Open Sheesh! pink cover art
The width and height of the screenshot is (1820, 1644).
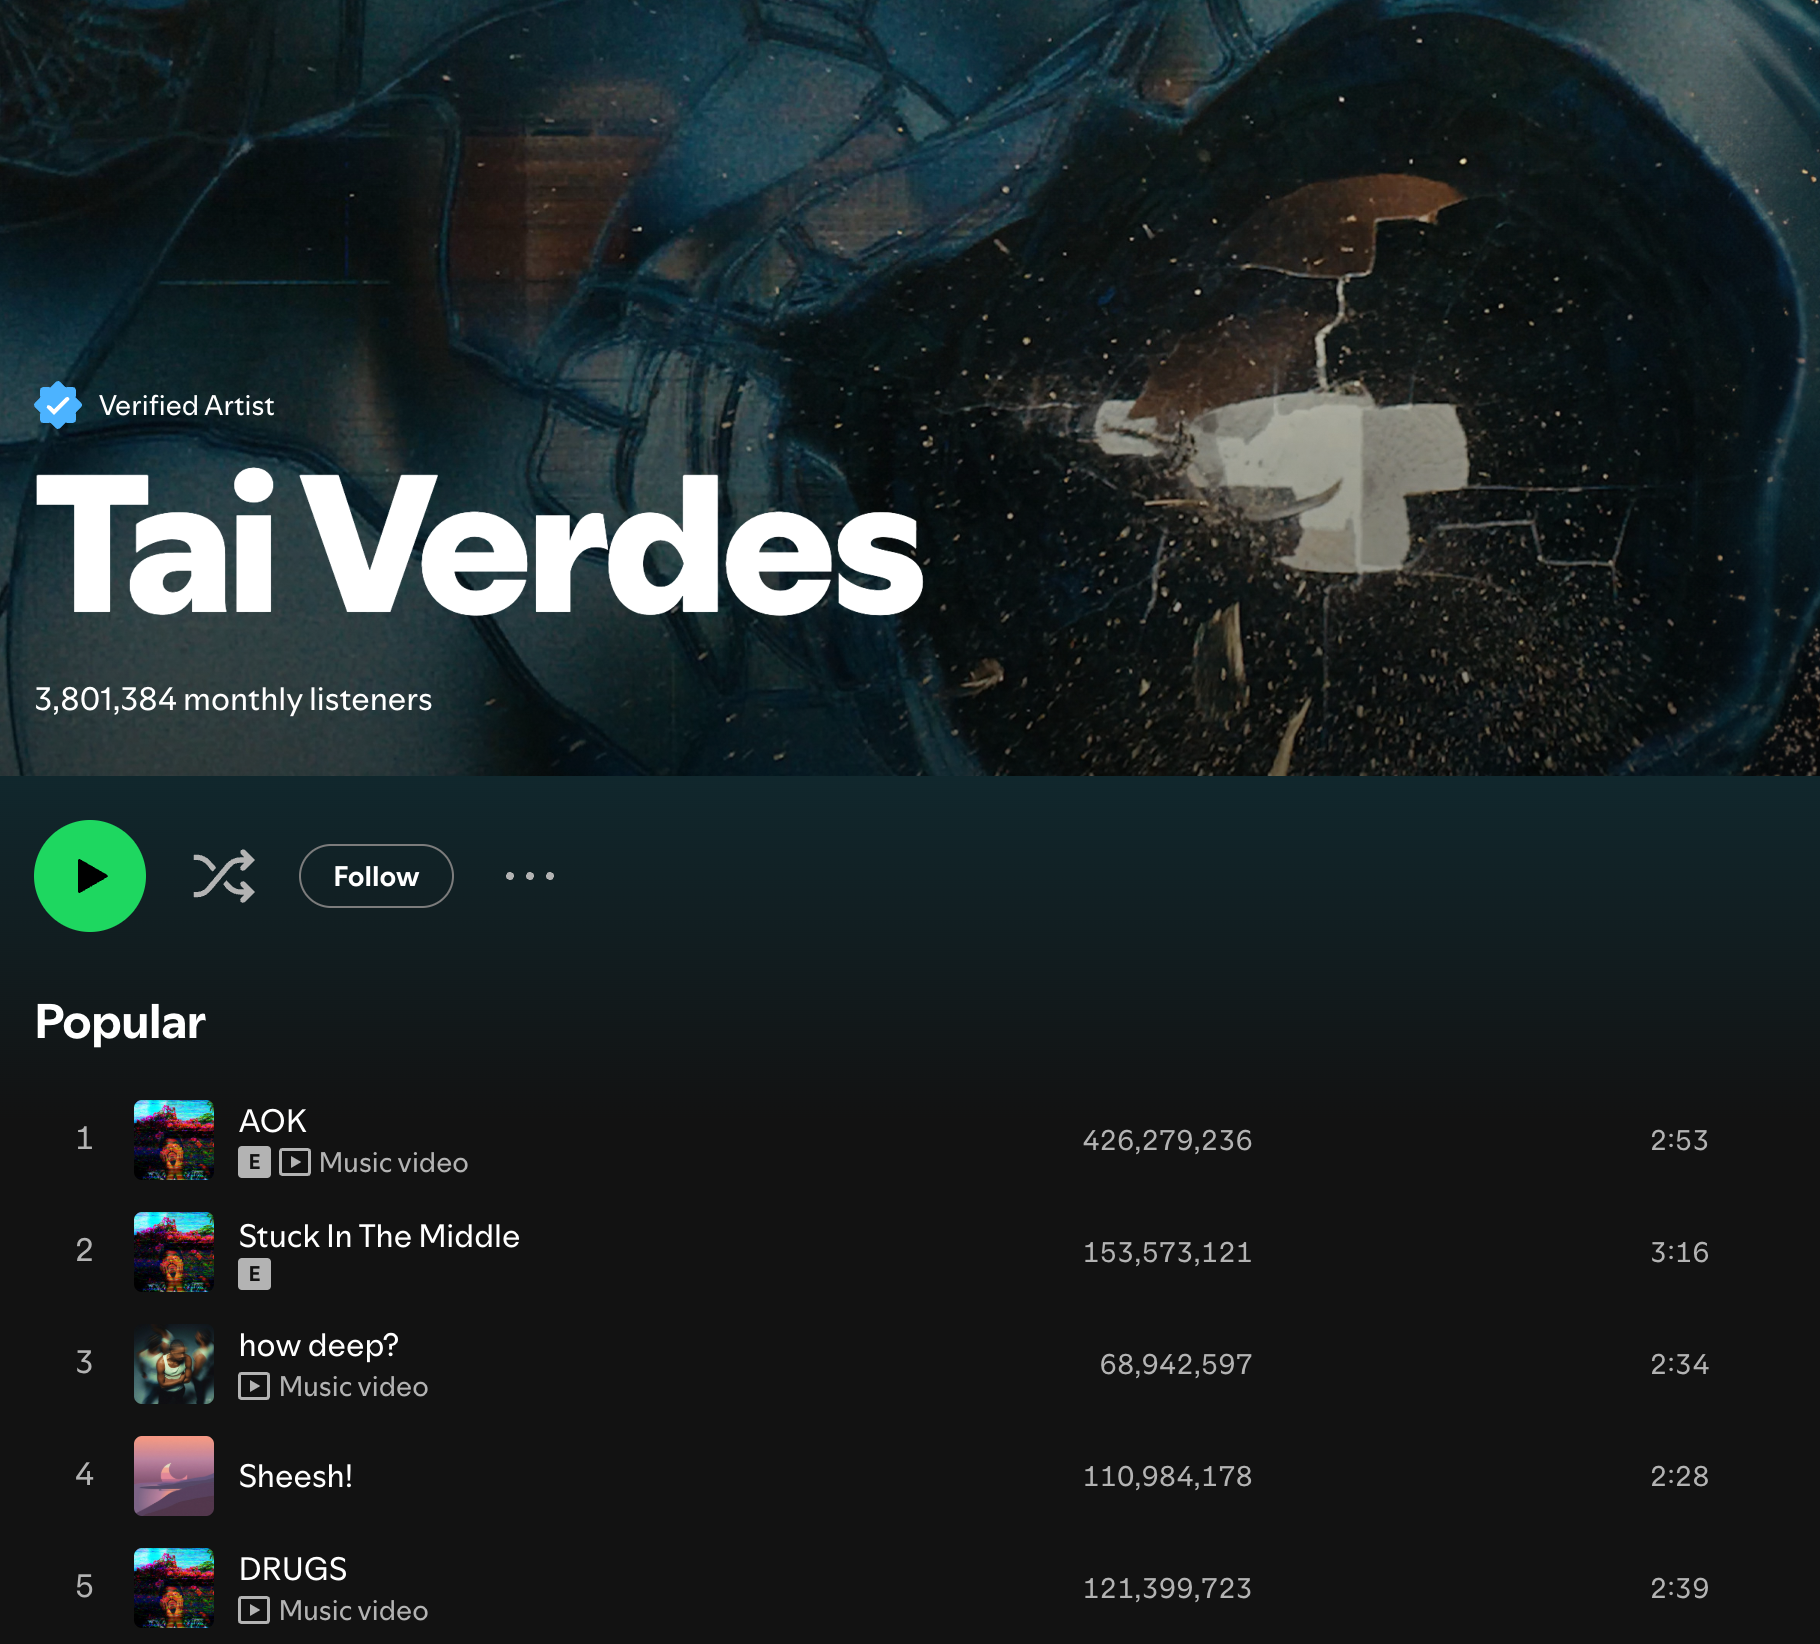click(x=174, y=1476)
